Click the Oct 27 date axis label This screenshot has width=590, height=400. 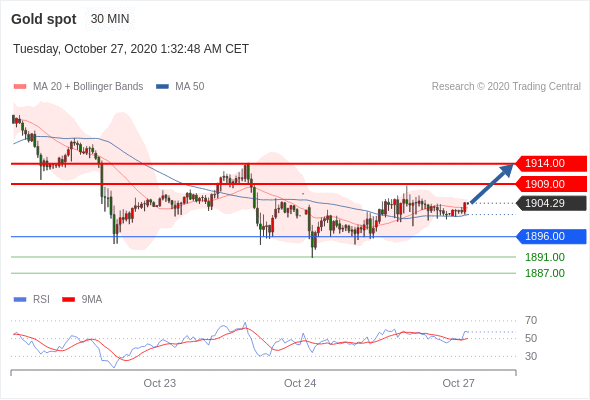458,383
